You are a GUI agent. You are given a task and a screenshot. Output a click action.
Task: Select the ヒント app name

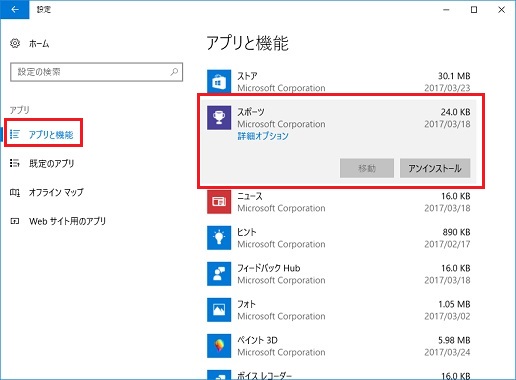pyautogui.click(x=247, y=232)
